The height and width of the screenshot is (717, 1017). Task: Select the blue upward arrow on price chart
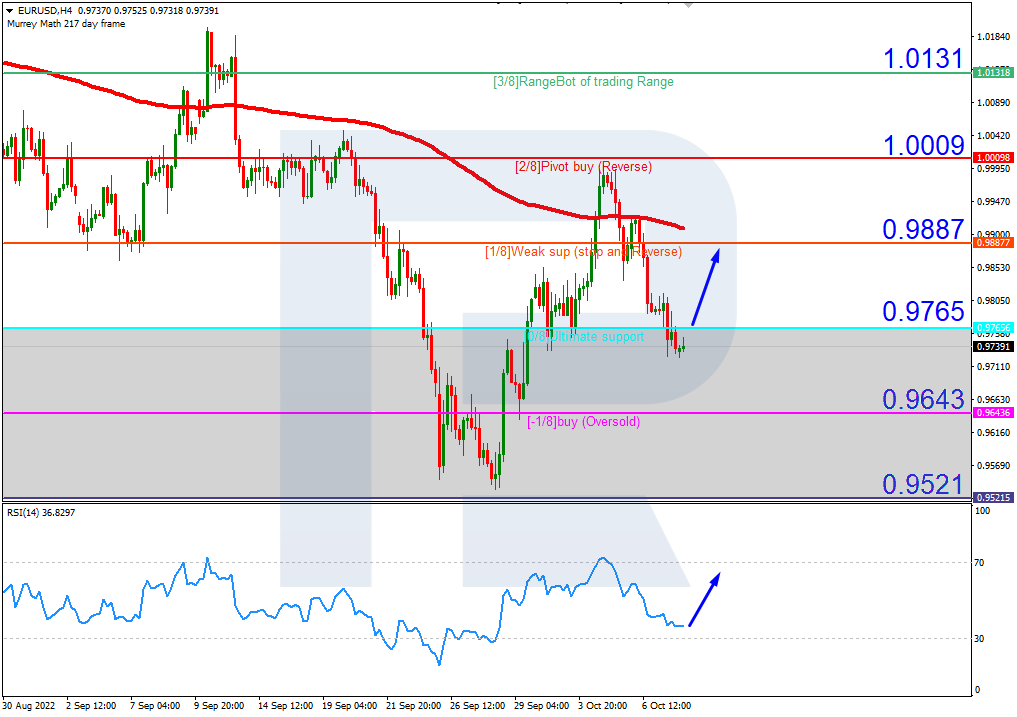tap(705, 287)
